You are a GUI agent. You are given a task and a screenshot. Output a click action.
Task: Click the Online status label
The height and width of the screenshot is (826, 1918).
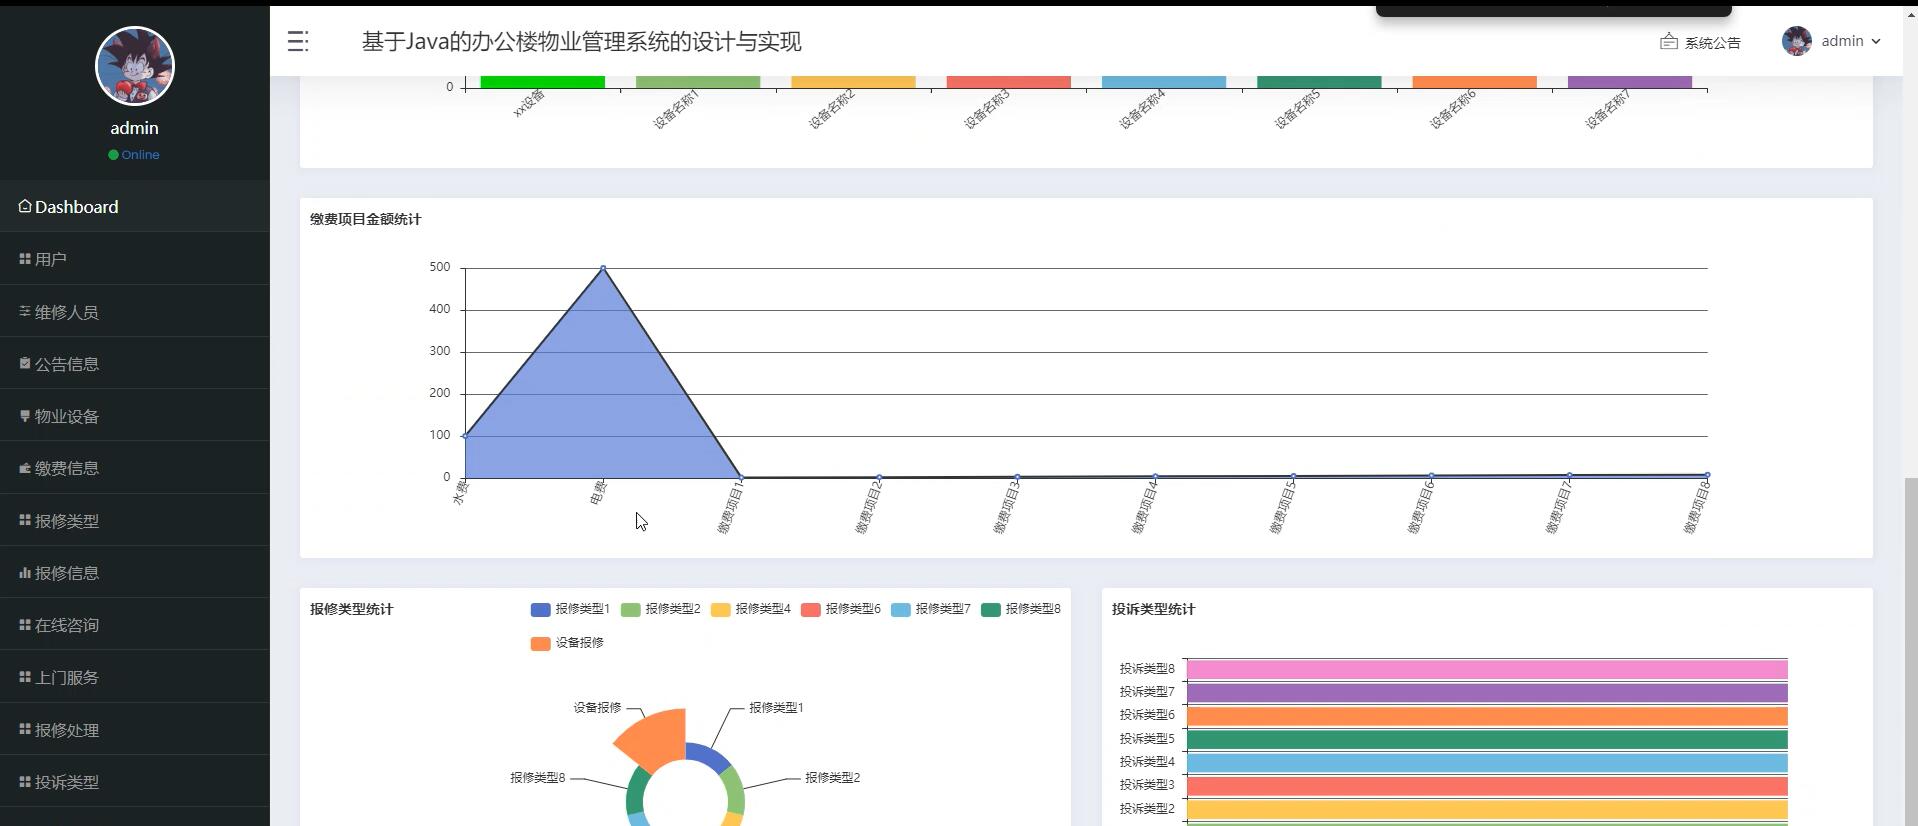(x=141, y=155)
